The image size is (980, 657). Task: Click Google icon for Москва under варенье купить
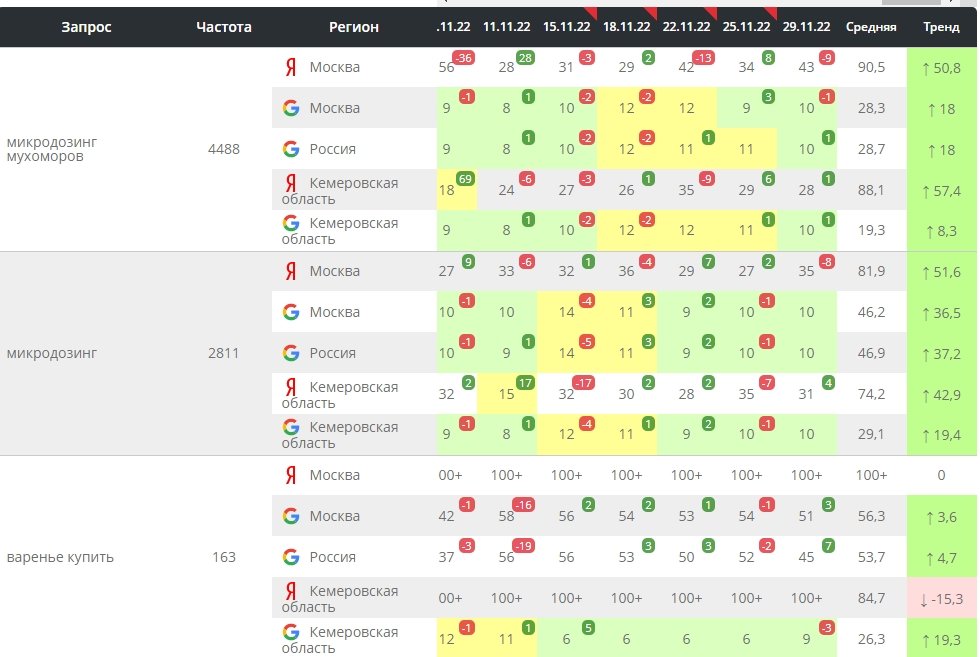pos(291,516)
